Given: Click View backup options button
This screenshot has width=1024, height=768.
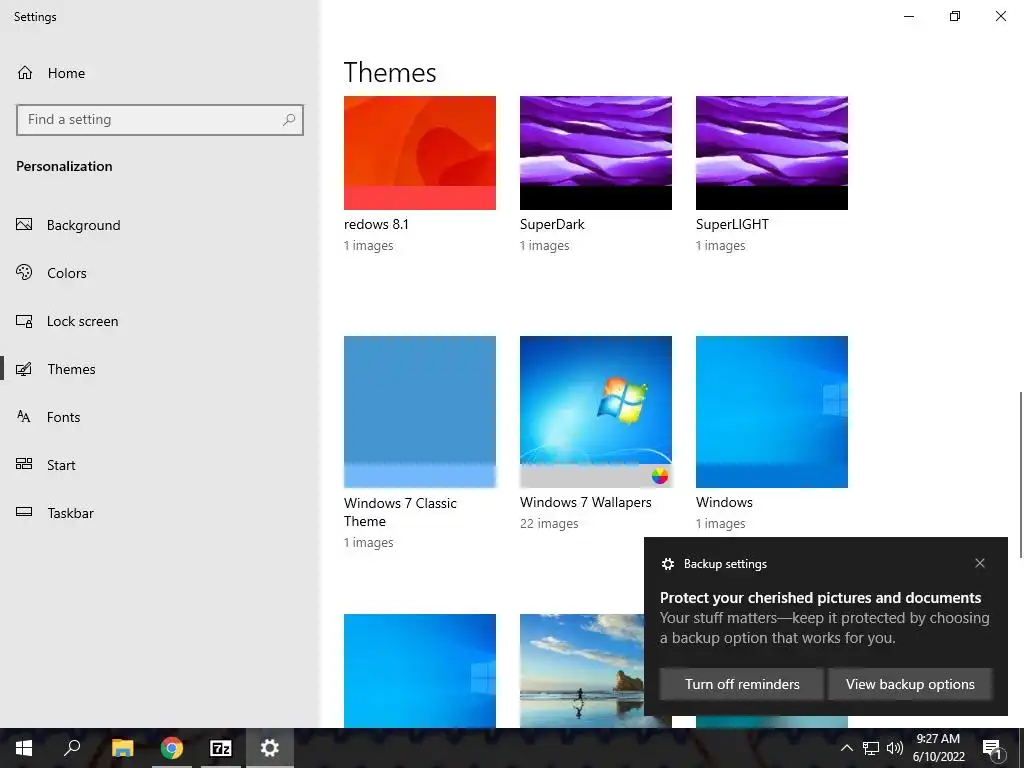Looking at the screenshot, I should pos(910,684).
